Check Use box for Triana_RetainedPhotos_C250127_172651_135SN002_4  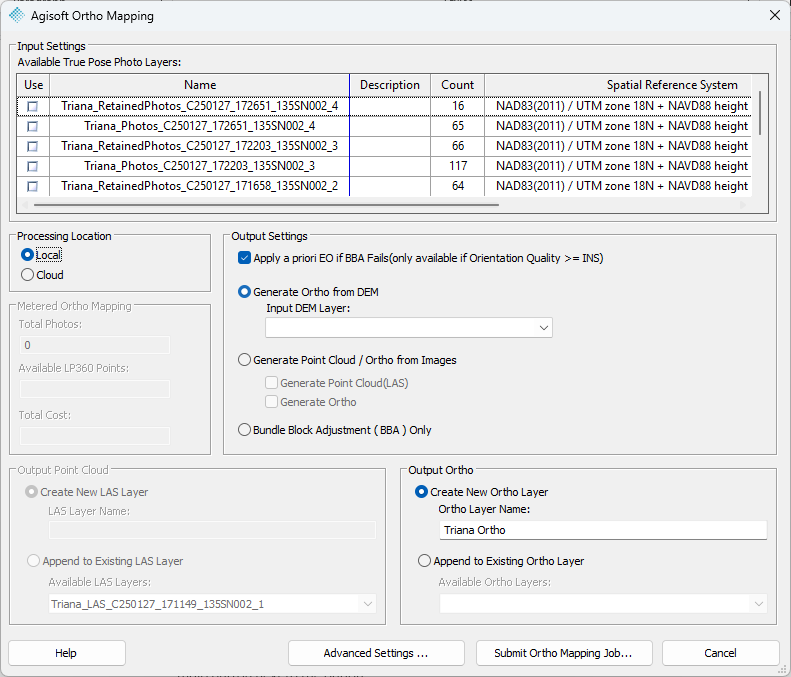pyautogui.click(x=33, y=106)
